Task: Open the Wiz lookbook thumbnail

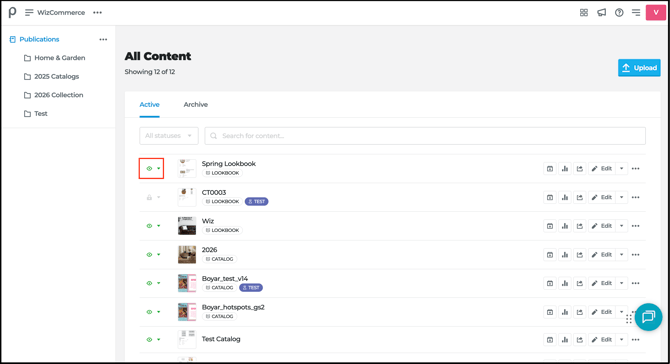Action: pyautogui.click(x=187, y=226)
